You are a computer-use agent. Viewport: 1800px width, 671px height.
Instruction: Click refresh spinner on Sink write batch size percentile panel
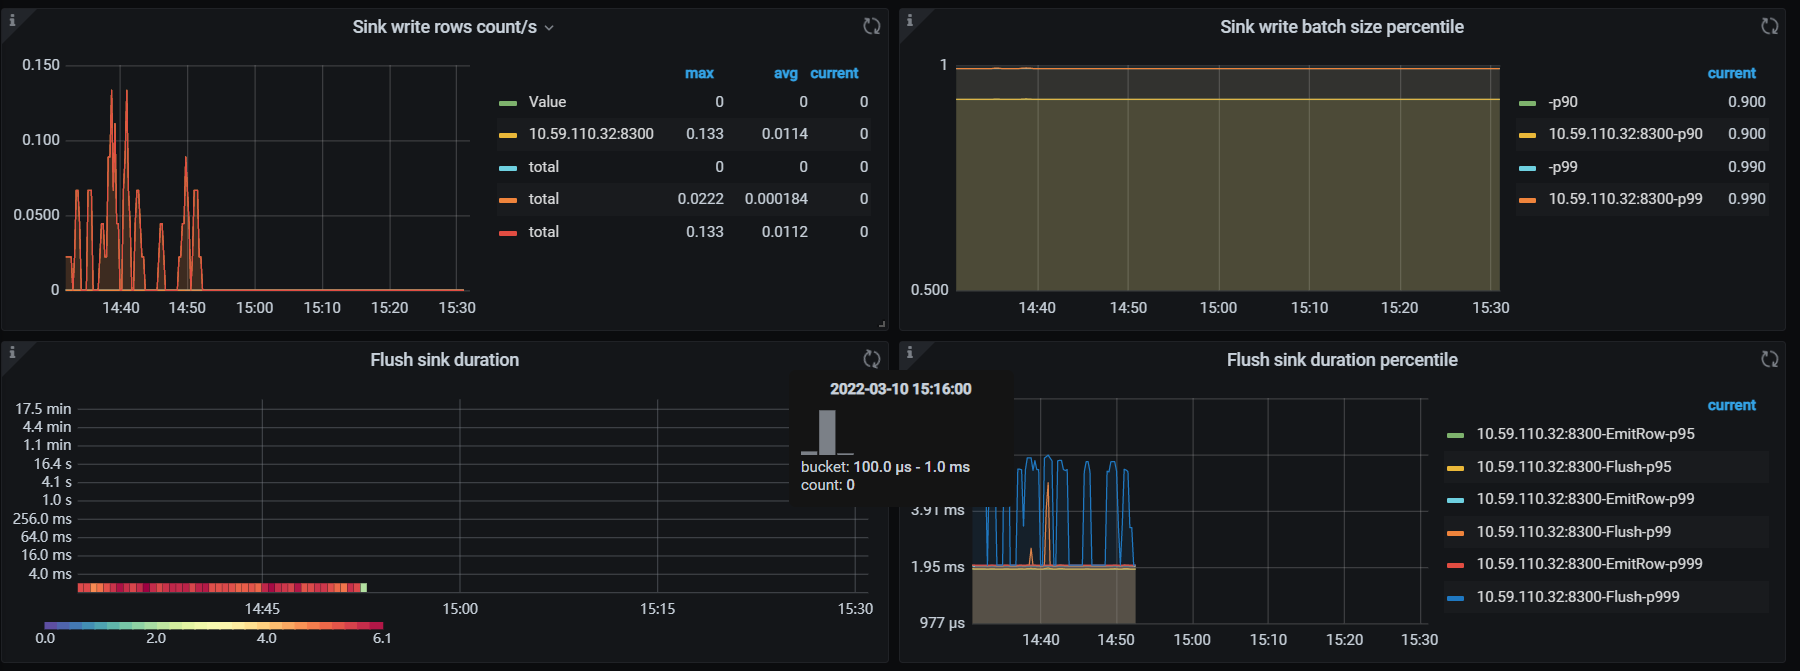pos(1769,26)
